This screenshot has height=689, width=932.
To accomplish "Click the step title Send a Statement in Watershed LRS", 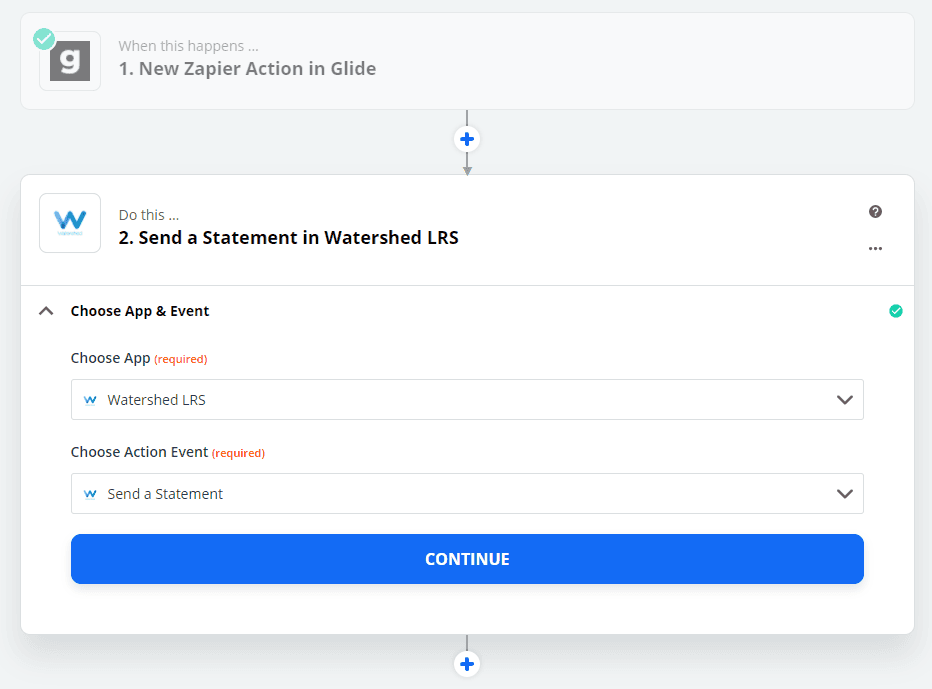I will point(288,238).
